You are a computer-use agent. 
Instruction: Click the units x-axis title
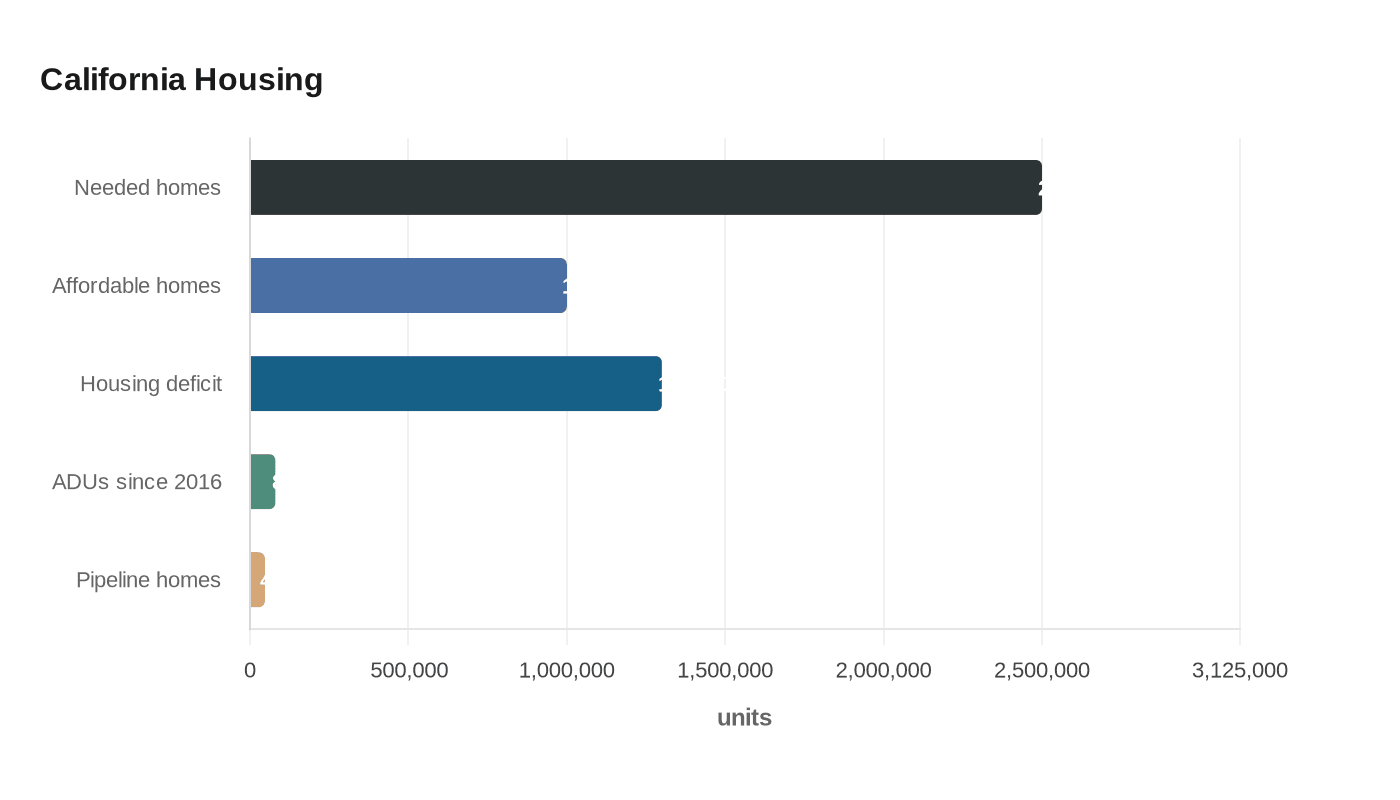[x=744, y=717]
